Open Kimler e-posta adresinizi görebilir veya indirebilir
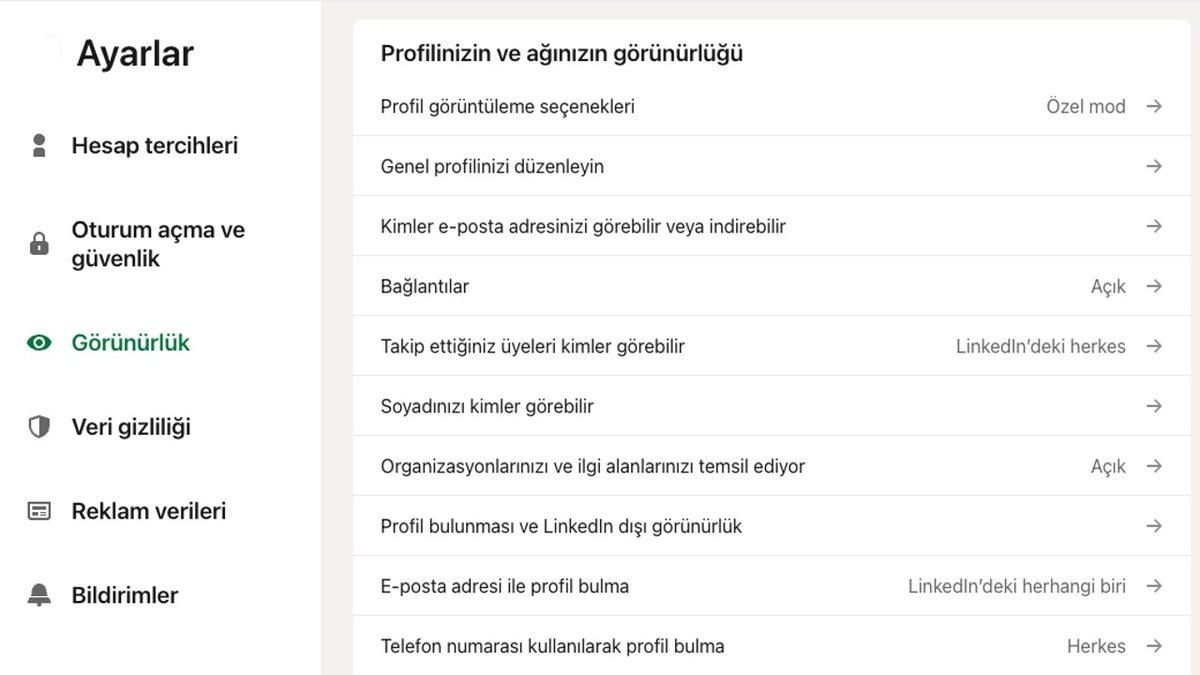 tap(1155, 226)
